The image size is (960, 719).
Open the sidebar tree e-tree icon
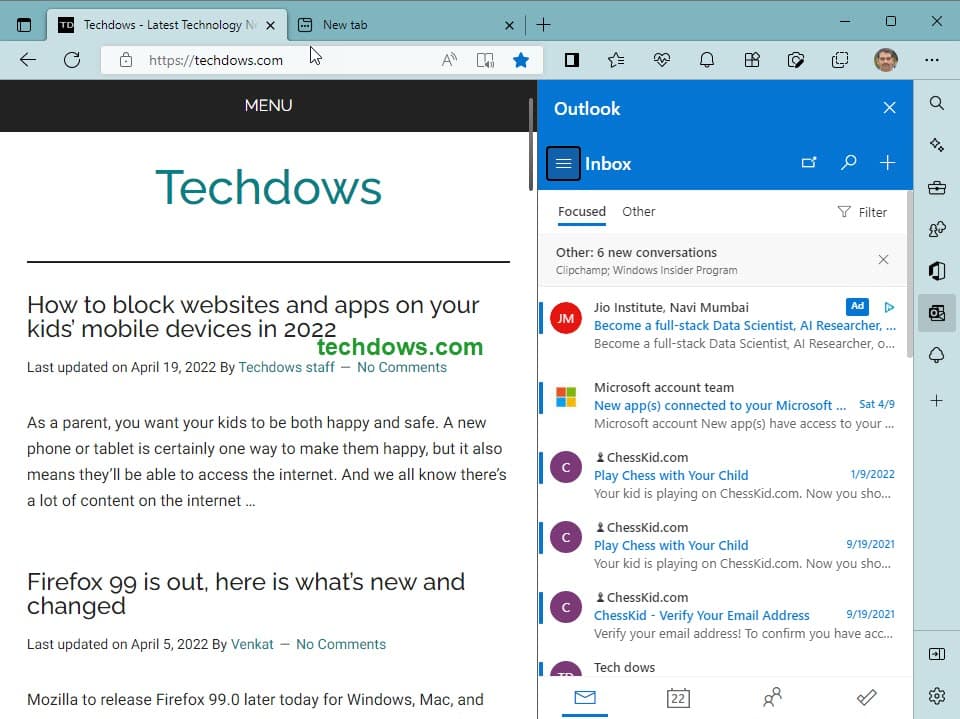[936, 355]
